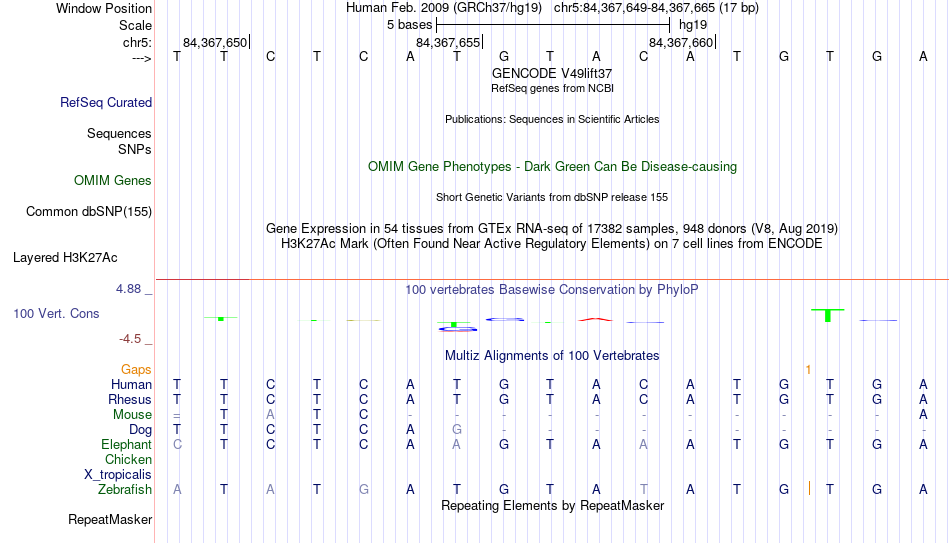
Task: Click the Gaps label
Action: tap(136, 369)
